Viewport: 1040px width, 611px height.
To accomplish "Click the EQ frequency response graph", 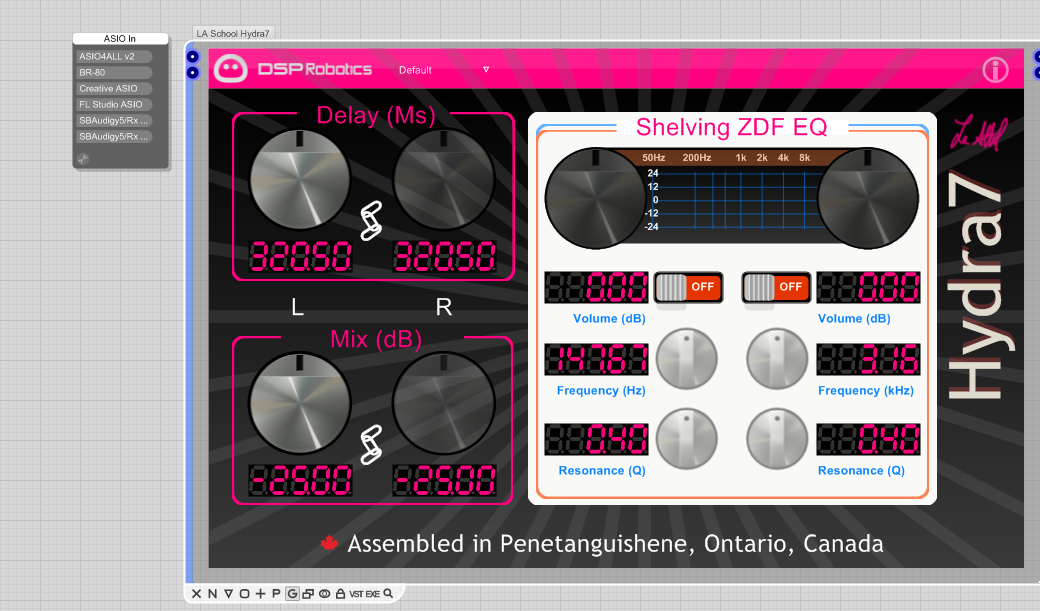I will 732,198.
